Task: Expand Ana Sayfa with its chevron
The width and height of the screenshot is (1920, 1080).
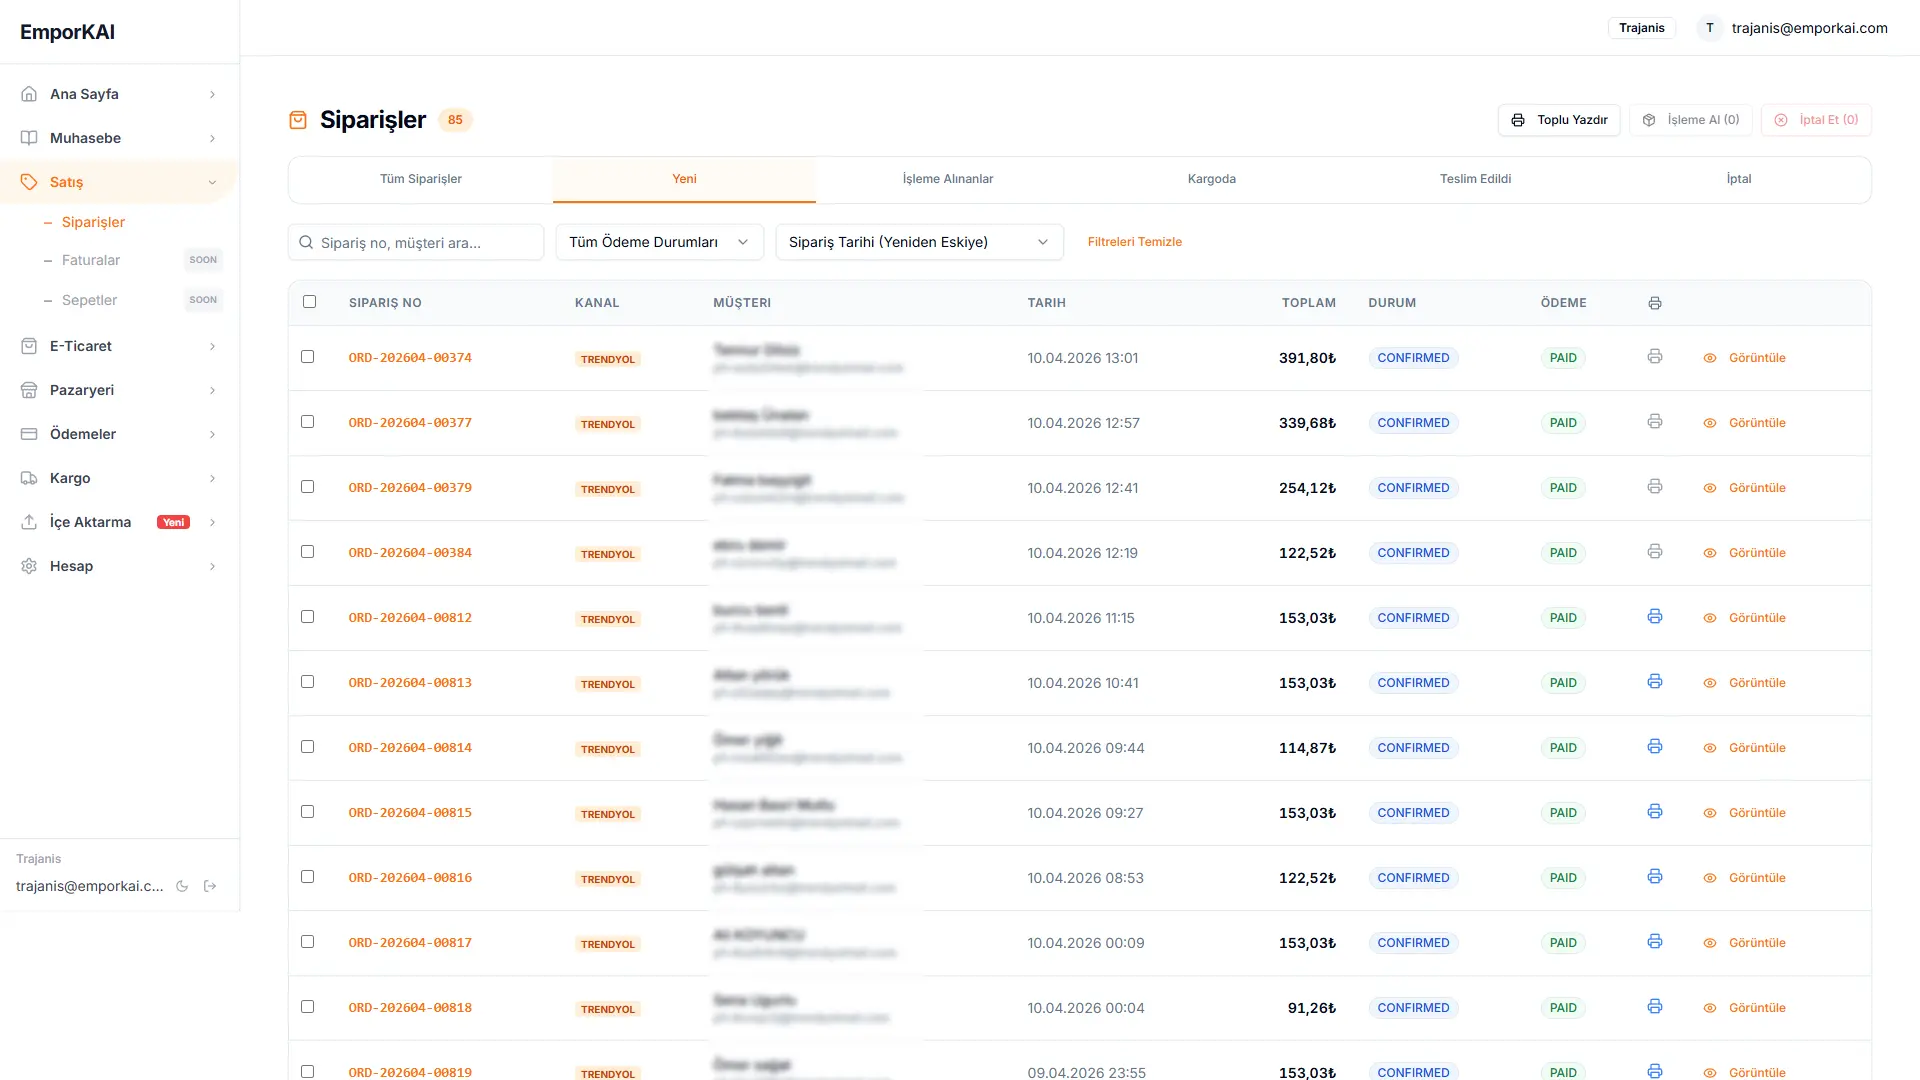Action: pos(212,94)
